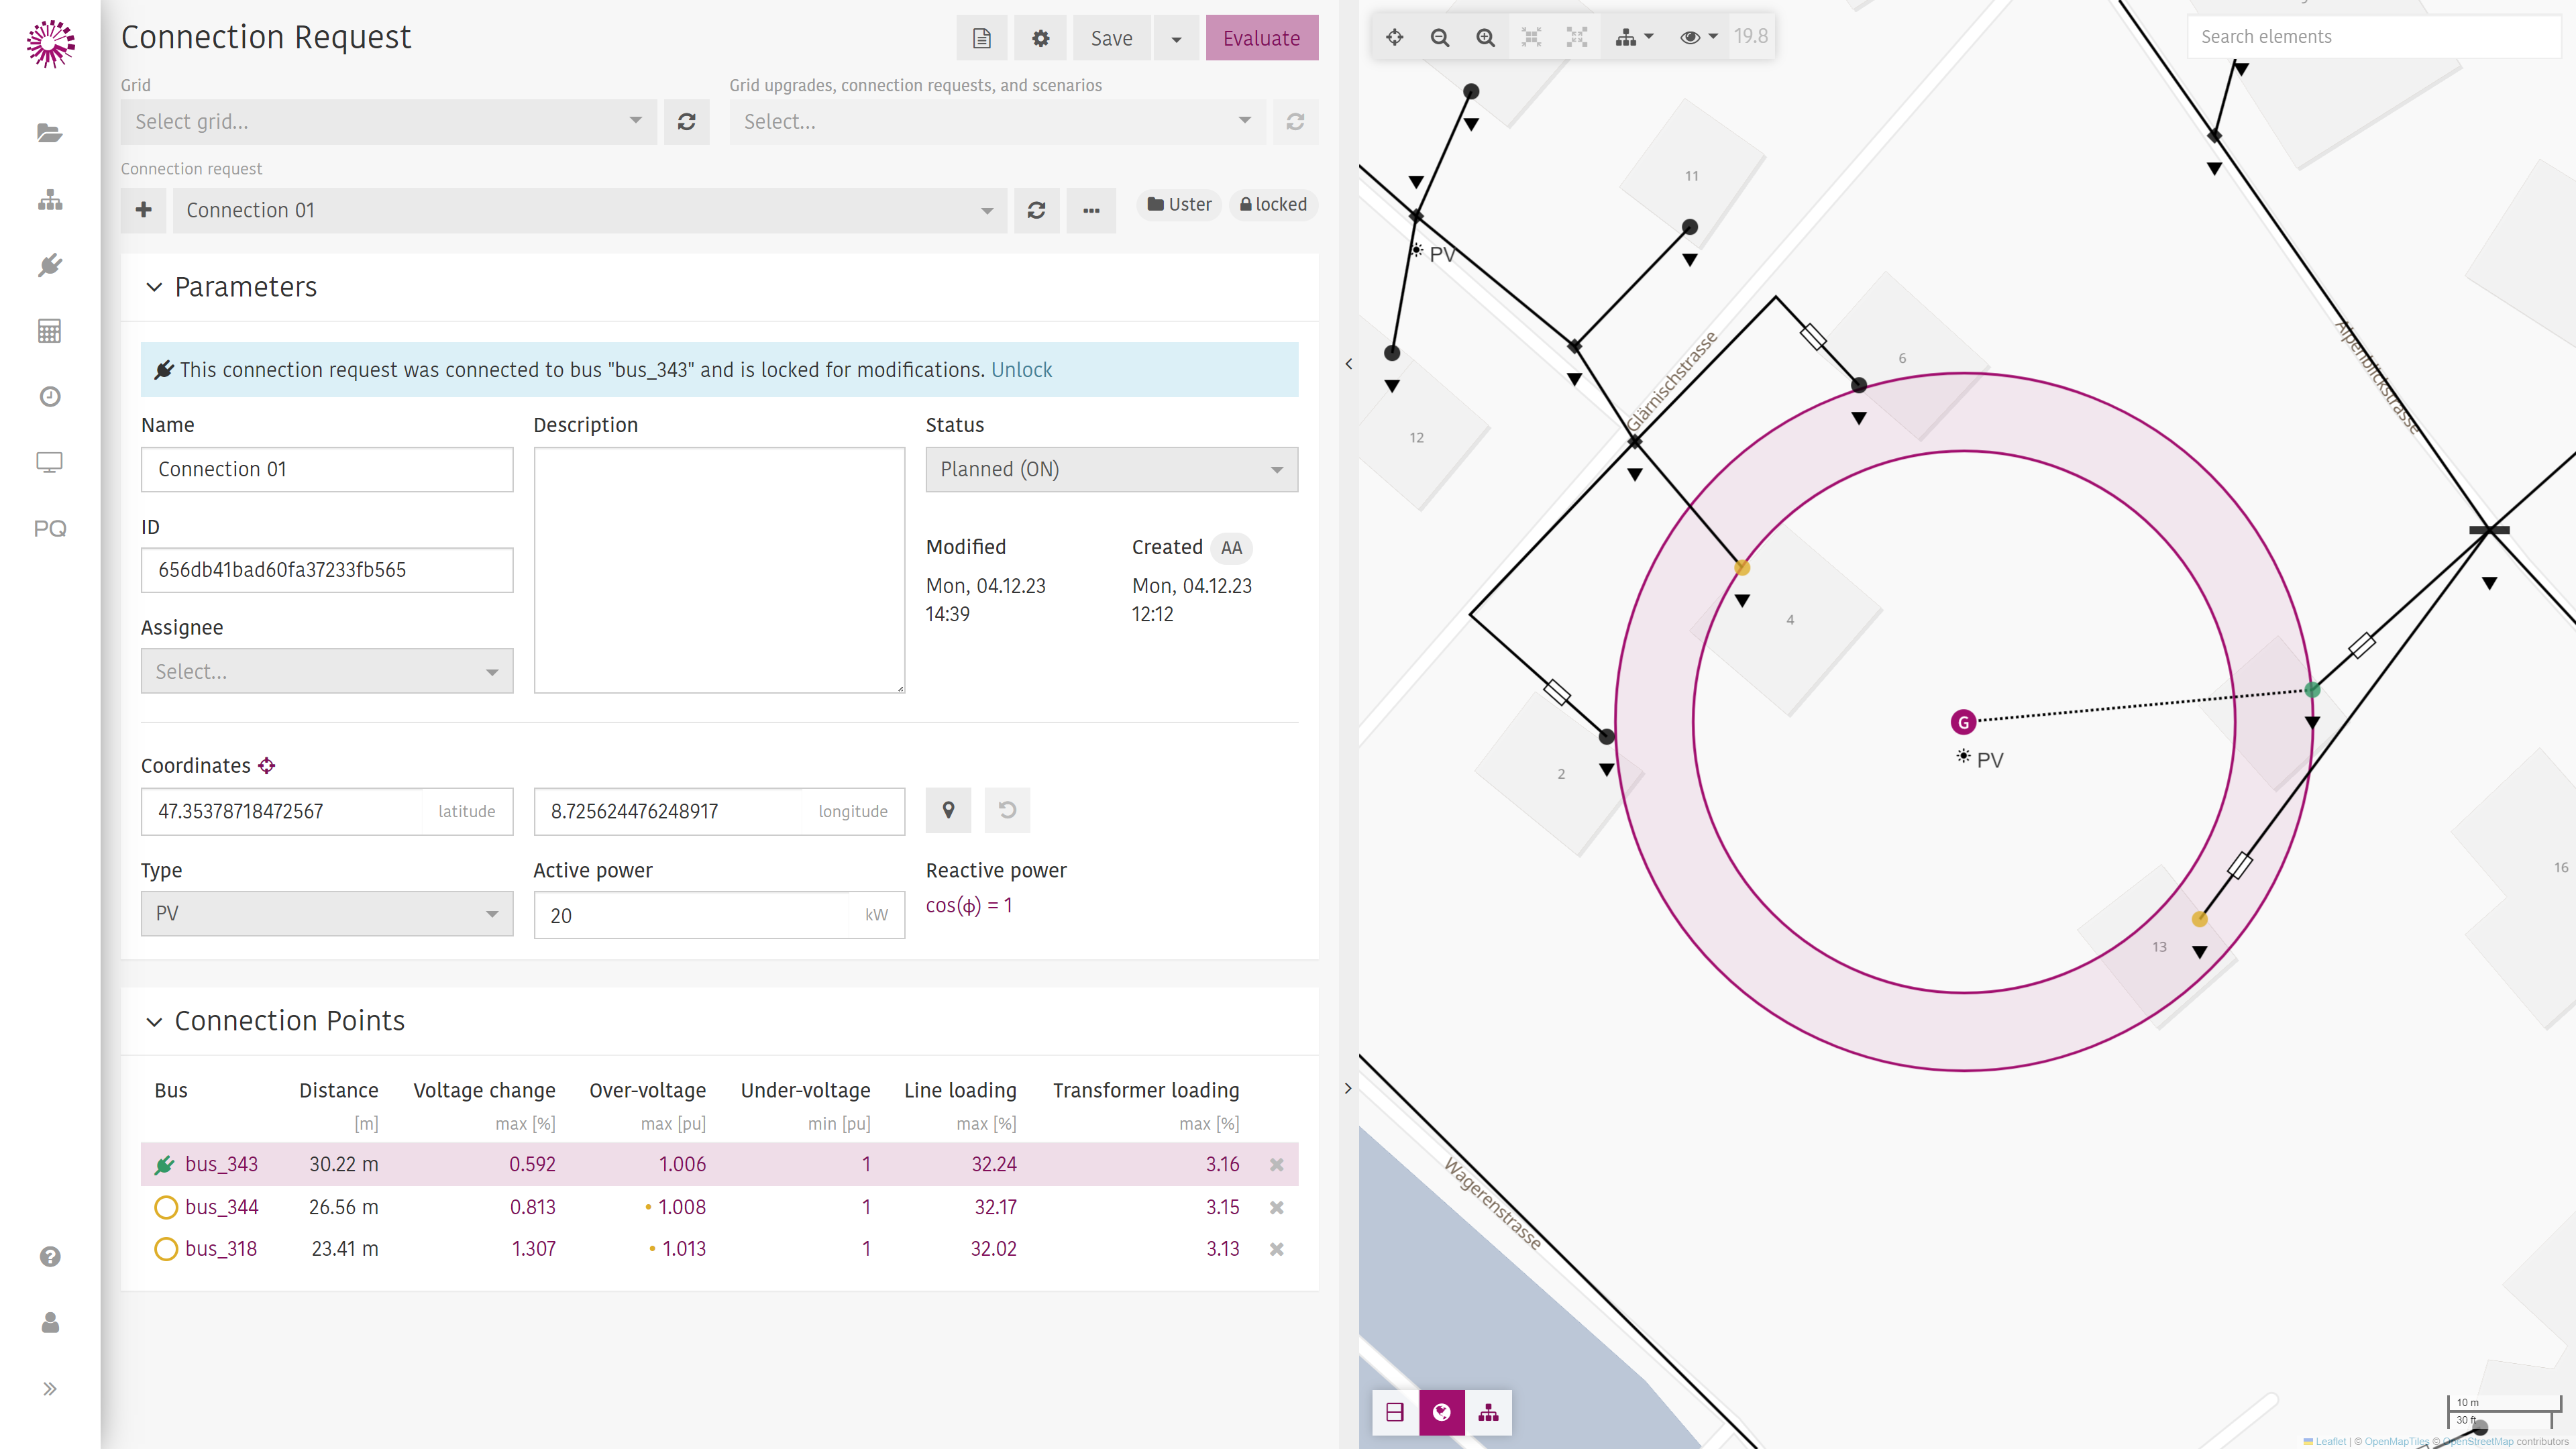Open the monitor display sidebar icon
This screenshot has width=2576, height=1449.
click(50, 462)
